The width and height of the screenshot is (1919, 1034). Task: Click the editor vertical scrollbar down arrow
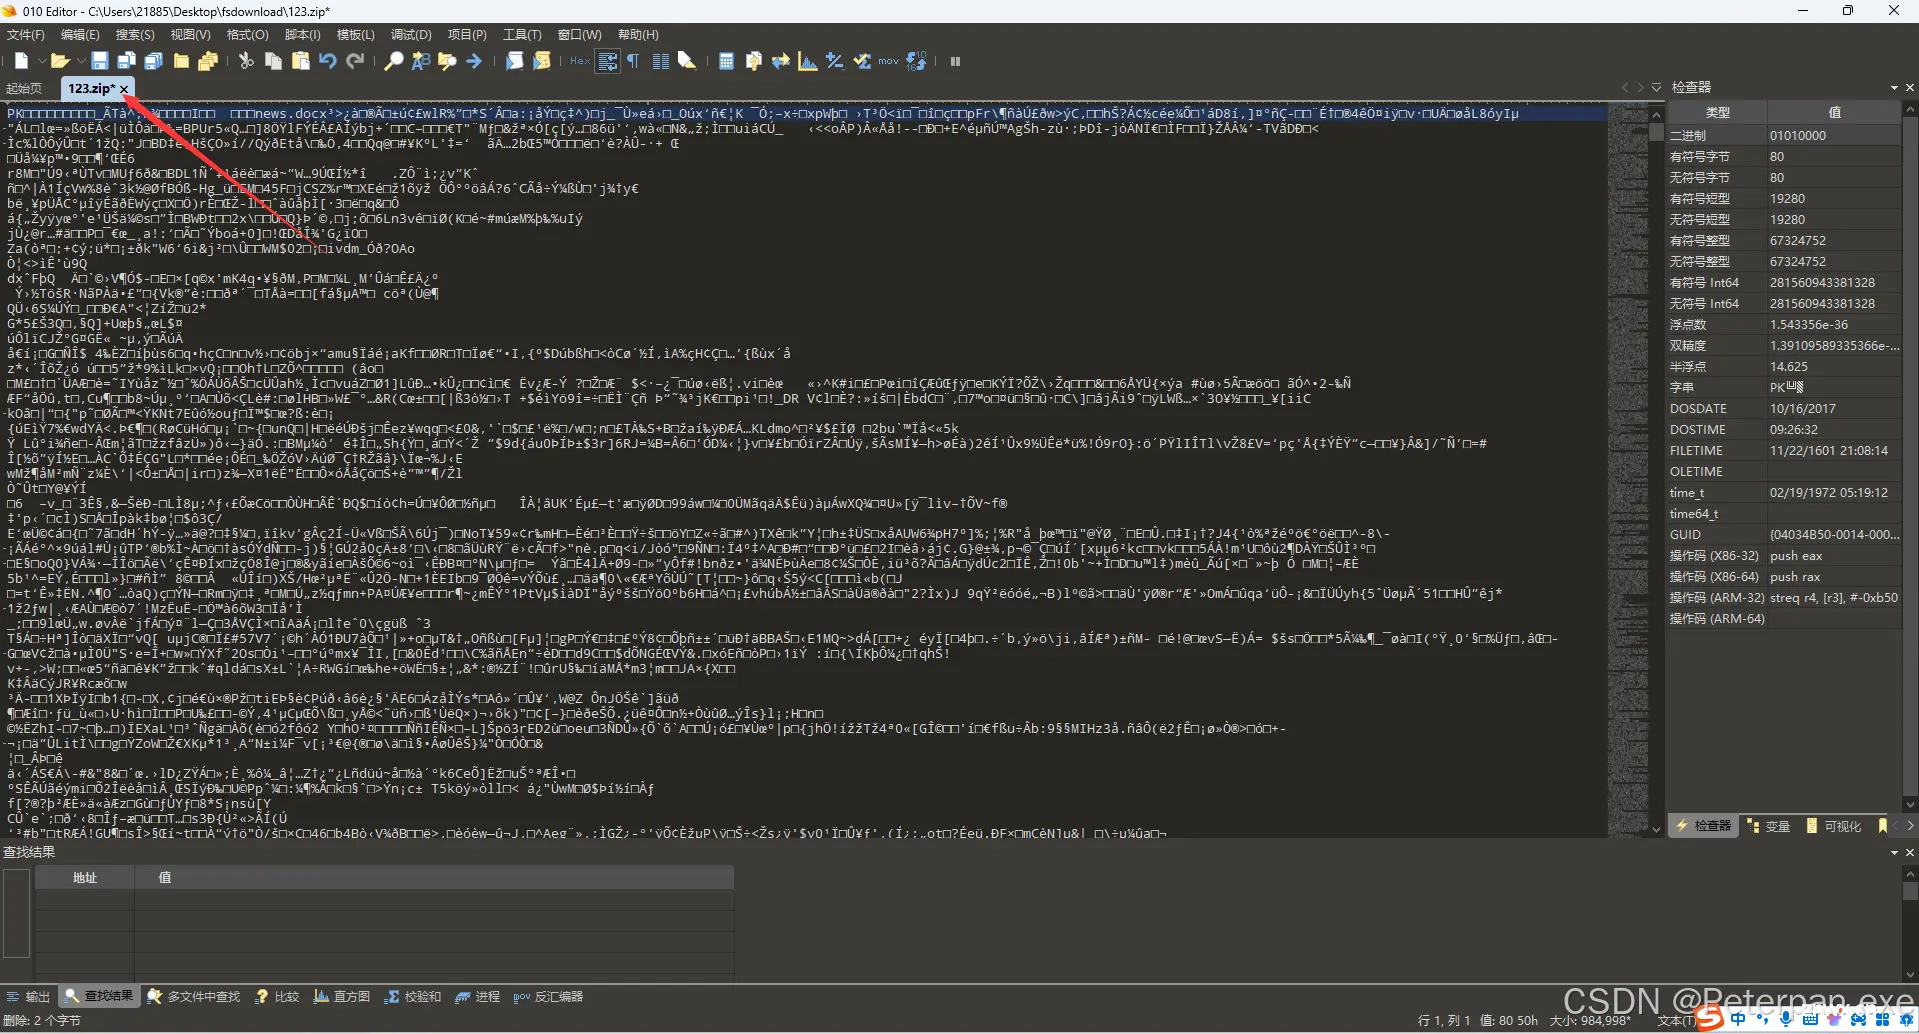coord(1656,828)
